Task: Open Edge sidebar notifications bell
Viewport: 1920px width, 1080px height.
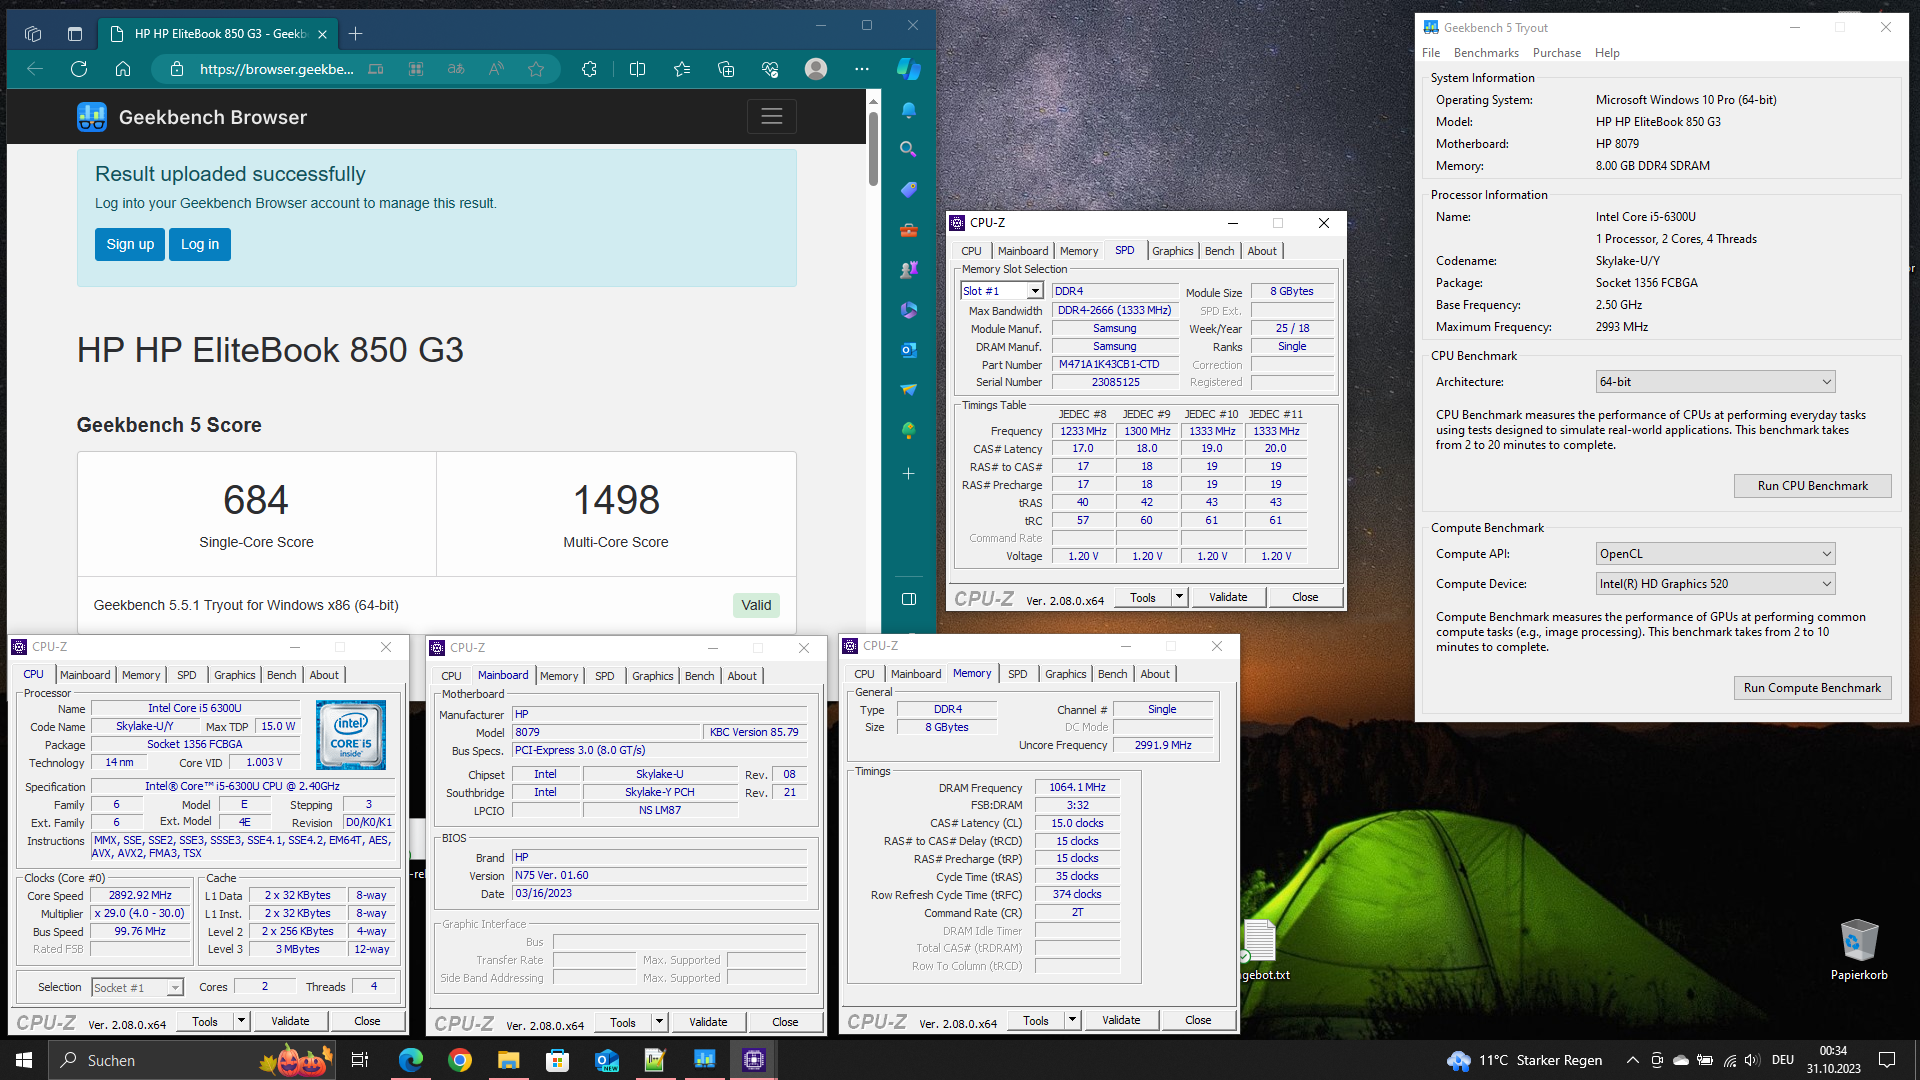Action: pos(908,110)
